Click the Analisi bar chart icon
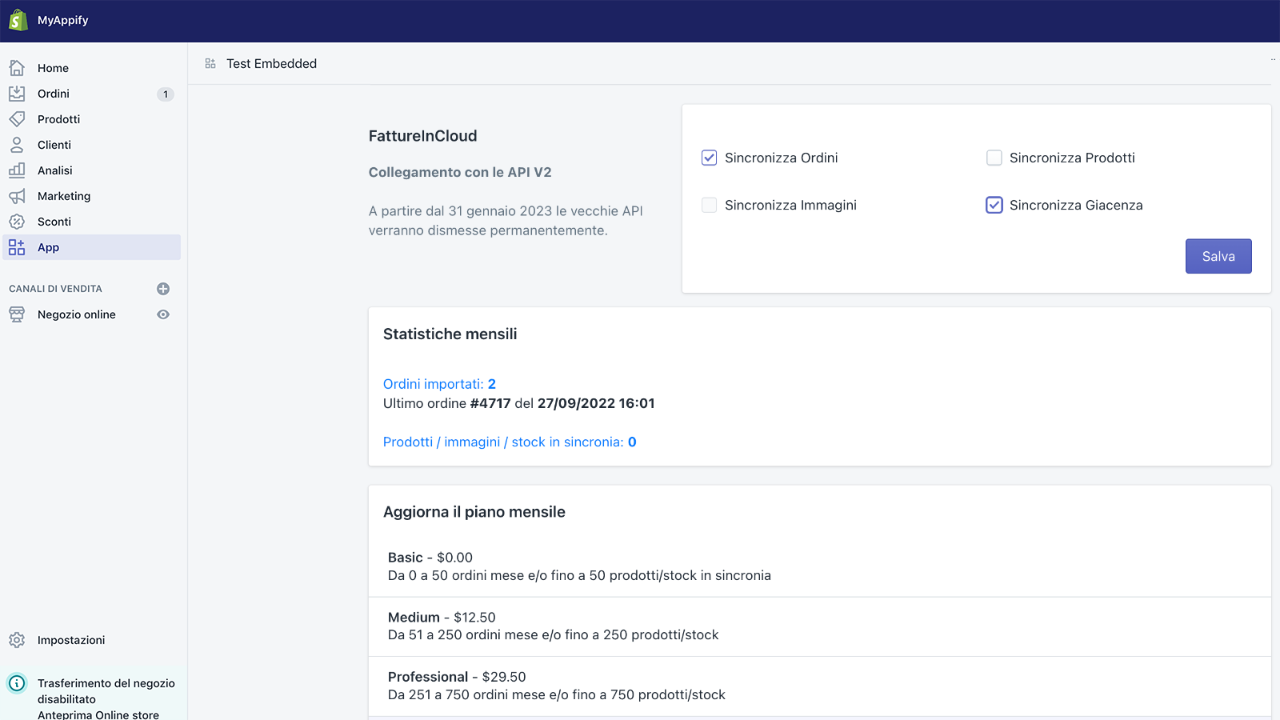 pyautogui.click(x=17, y=170)
